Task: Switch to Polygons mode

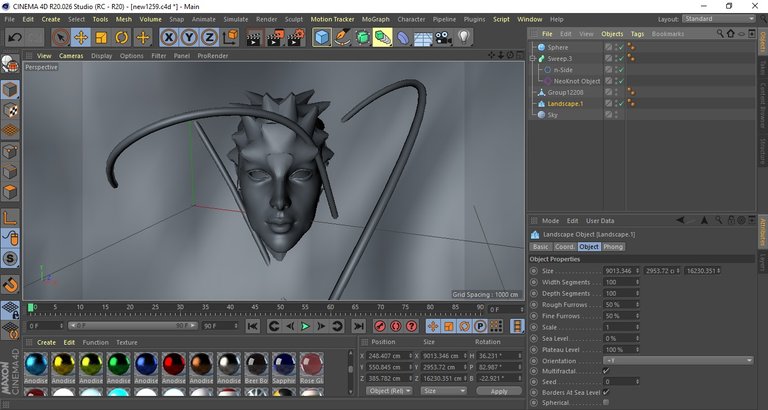Action: coord(10,192)
